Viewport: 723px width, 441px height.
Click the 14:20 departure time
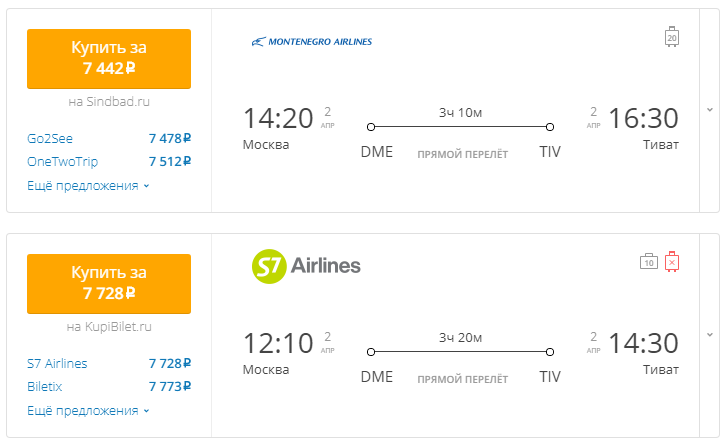point(278,119)
